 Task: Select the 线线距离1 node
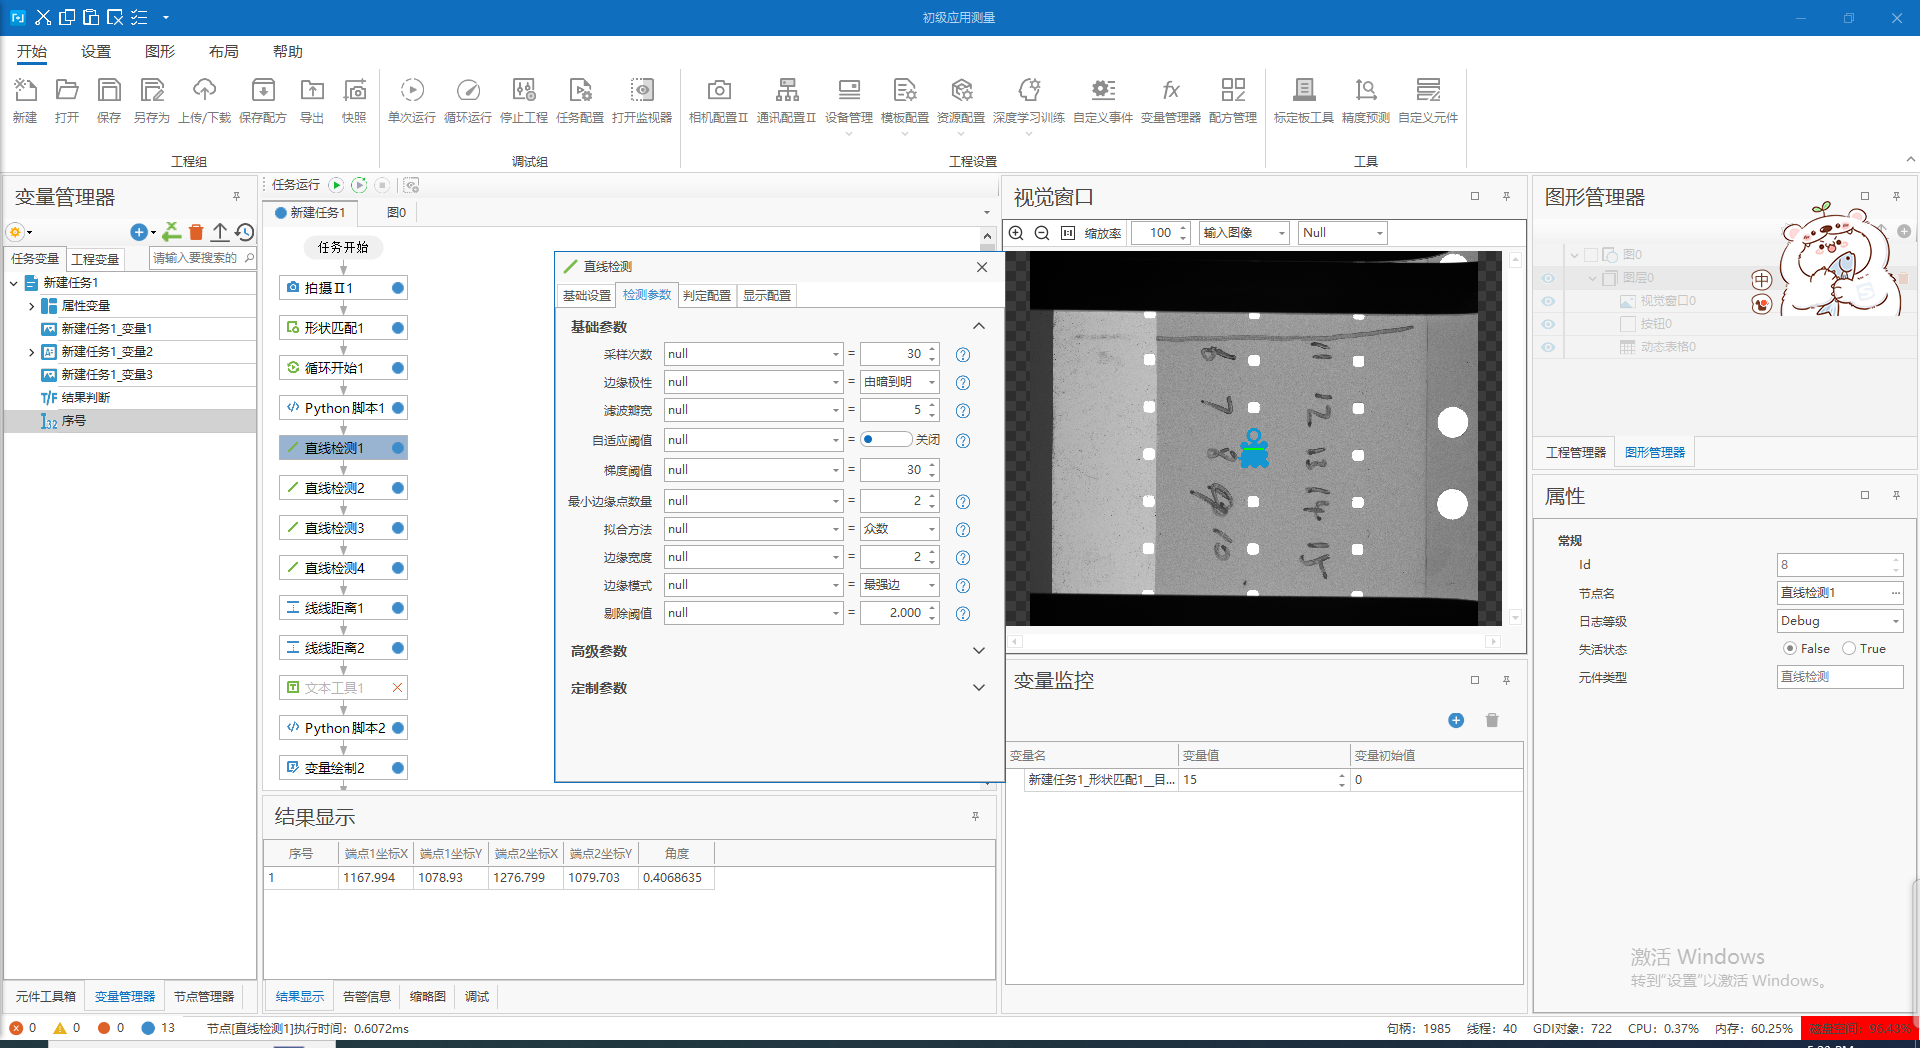pos(343,608)
